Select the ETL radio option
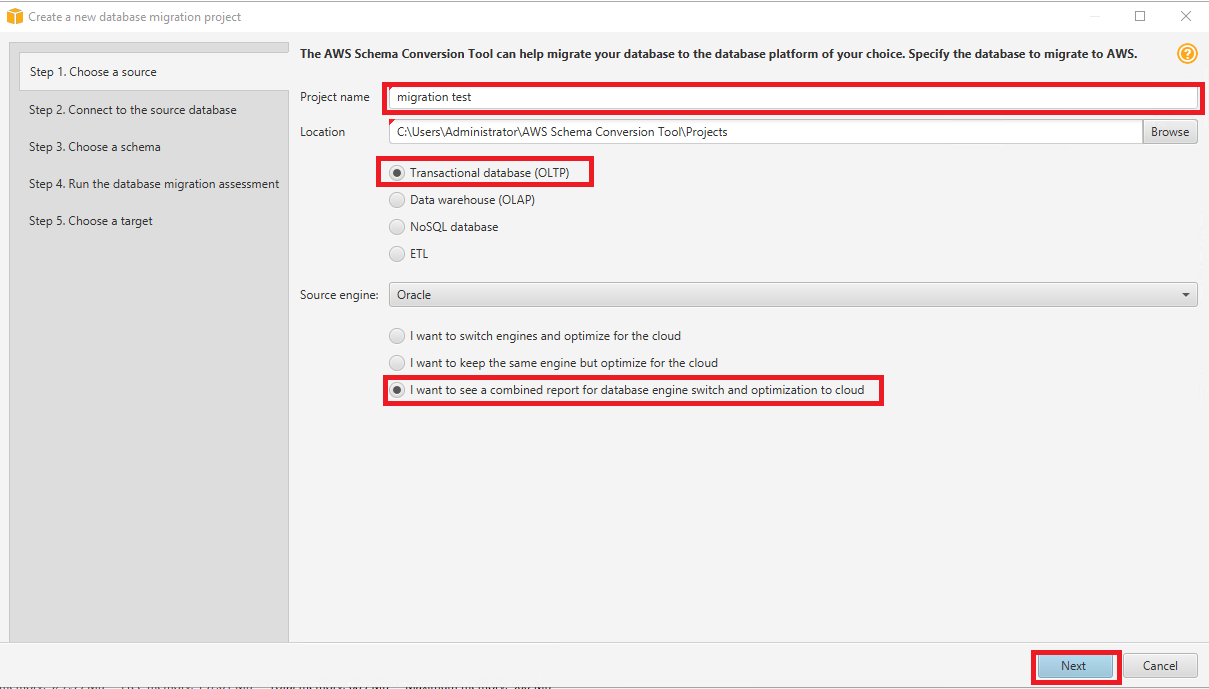Viewport: 1209px width, 689px height. point(397,254)
